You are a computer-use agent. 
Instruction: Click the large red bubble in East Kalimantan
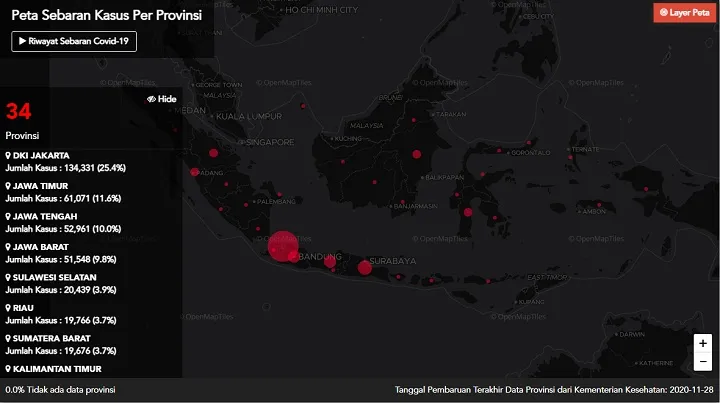point(416,154)
